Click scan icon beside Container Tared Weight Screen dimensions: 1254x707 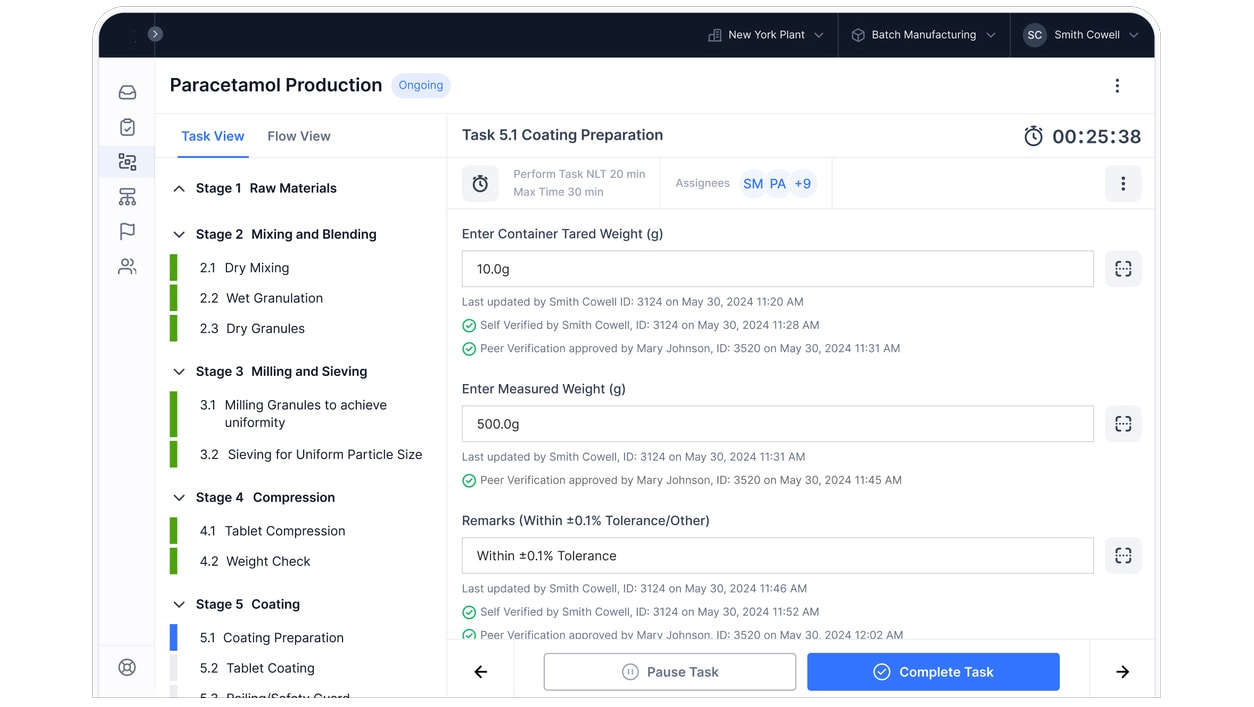1123,269
